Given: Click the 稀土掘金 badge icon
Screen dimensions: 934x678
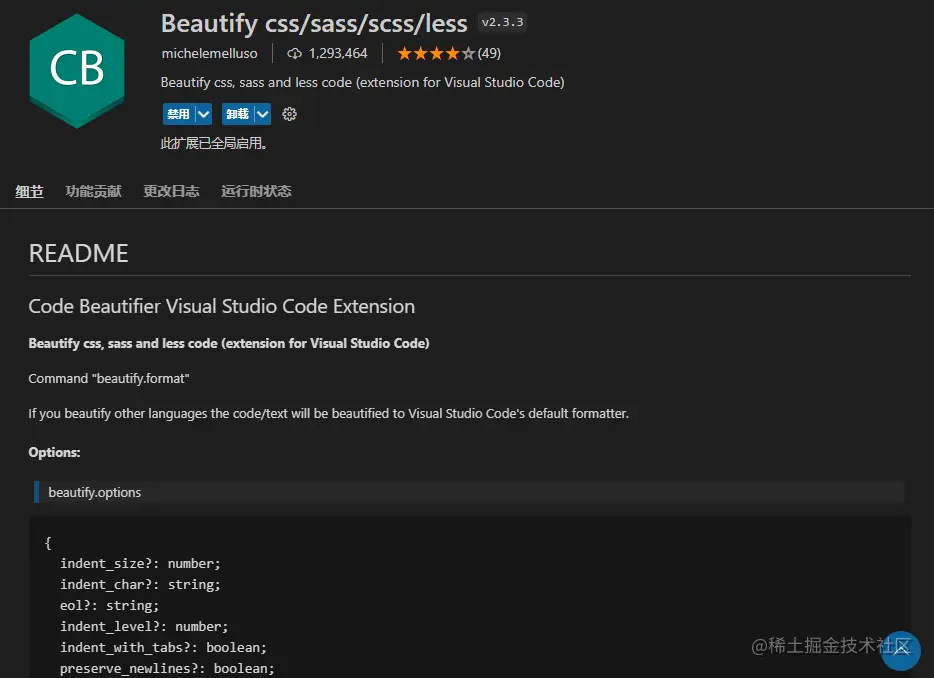Looking at the screenshot, I should pyautogui.click(x=899, y=651).
